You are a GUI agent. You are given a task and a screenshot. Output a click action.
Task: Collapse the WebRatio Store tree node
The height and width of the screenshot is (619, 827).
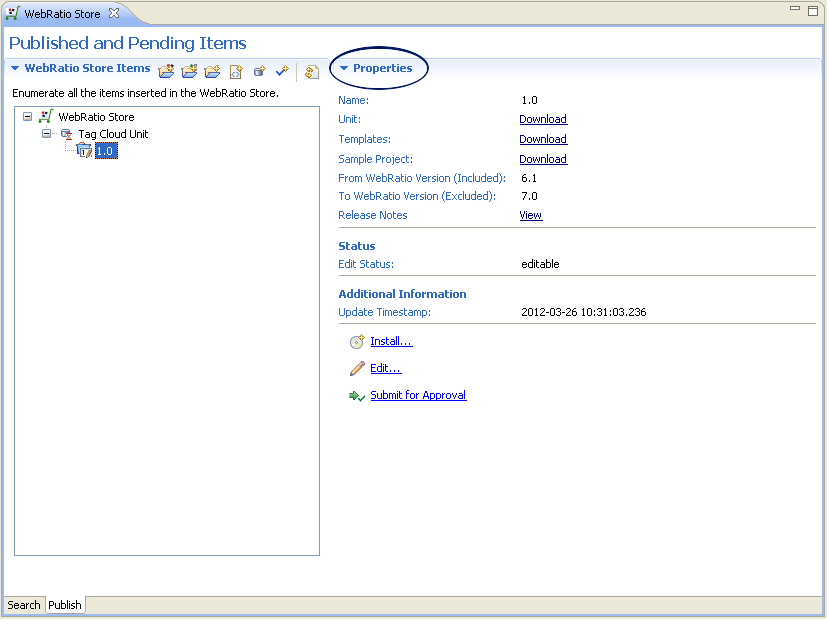pos(27,117)
